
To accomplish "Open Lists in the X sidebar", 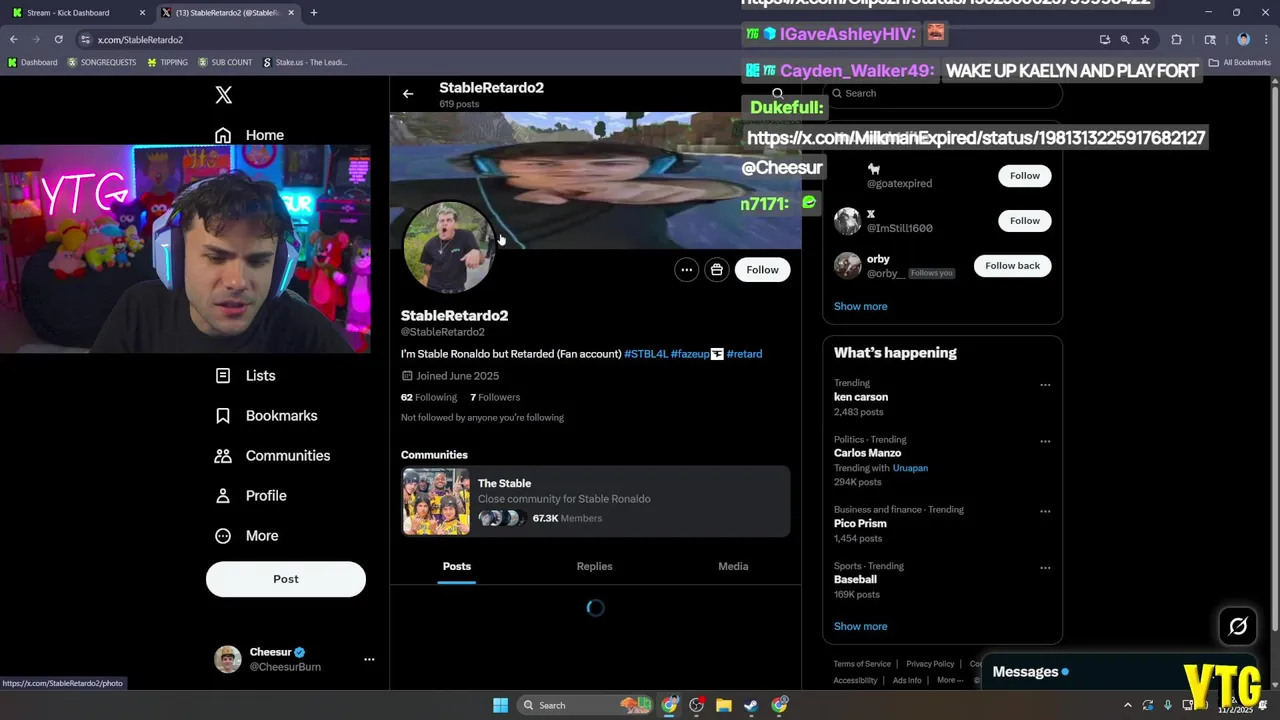I will [x=246, y=376].
